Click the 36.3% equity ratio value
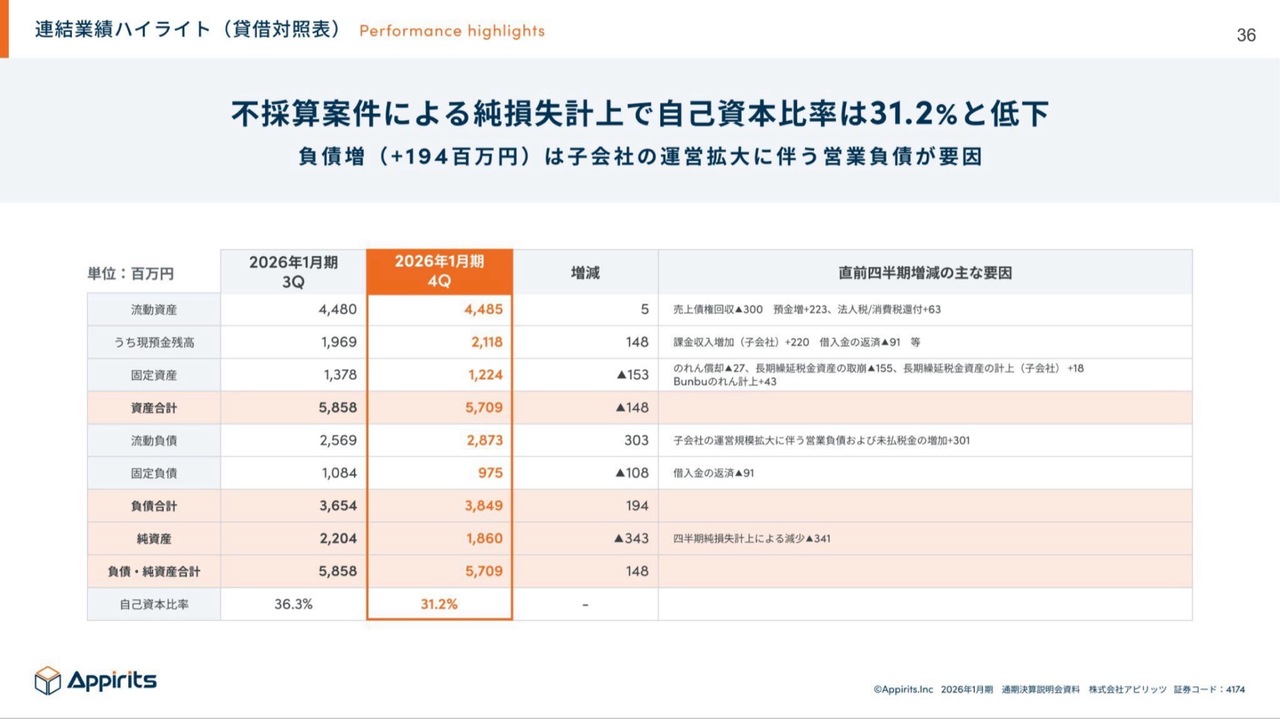 293,604
